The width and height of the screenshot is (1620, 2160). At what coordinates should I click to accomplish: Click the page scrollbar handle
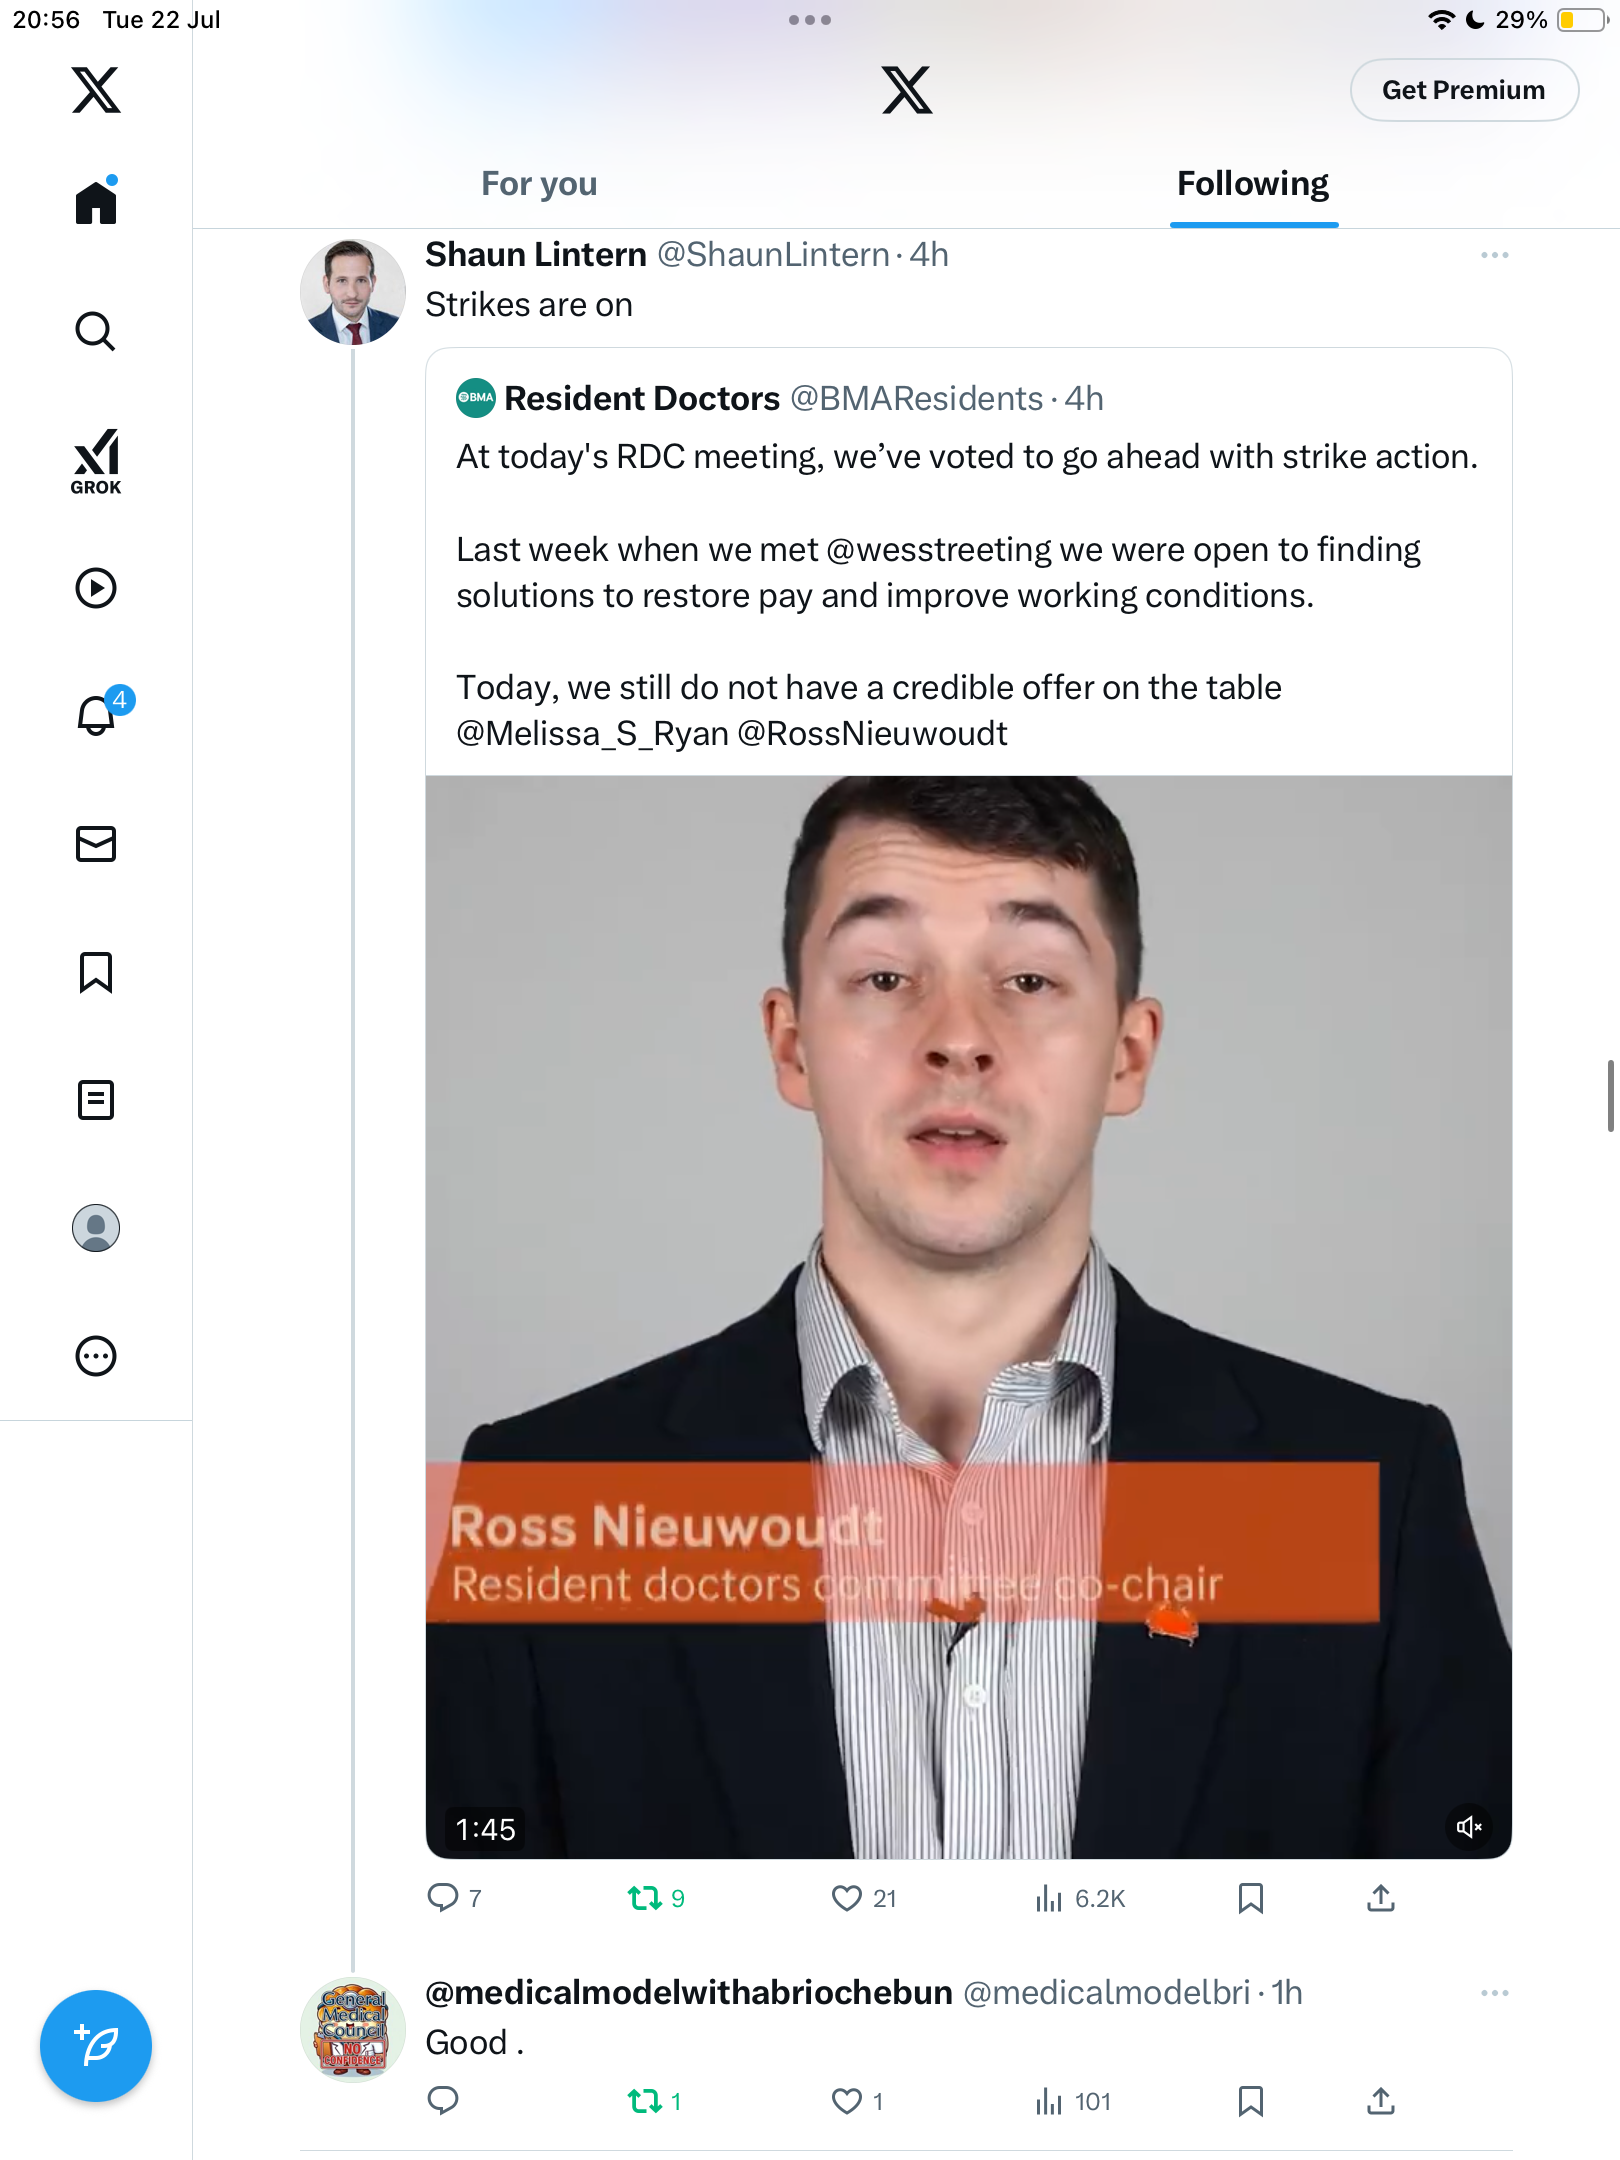pyautogui.click(x=1611, y=1096)
